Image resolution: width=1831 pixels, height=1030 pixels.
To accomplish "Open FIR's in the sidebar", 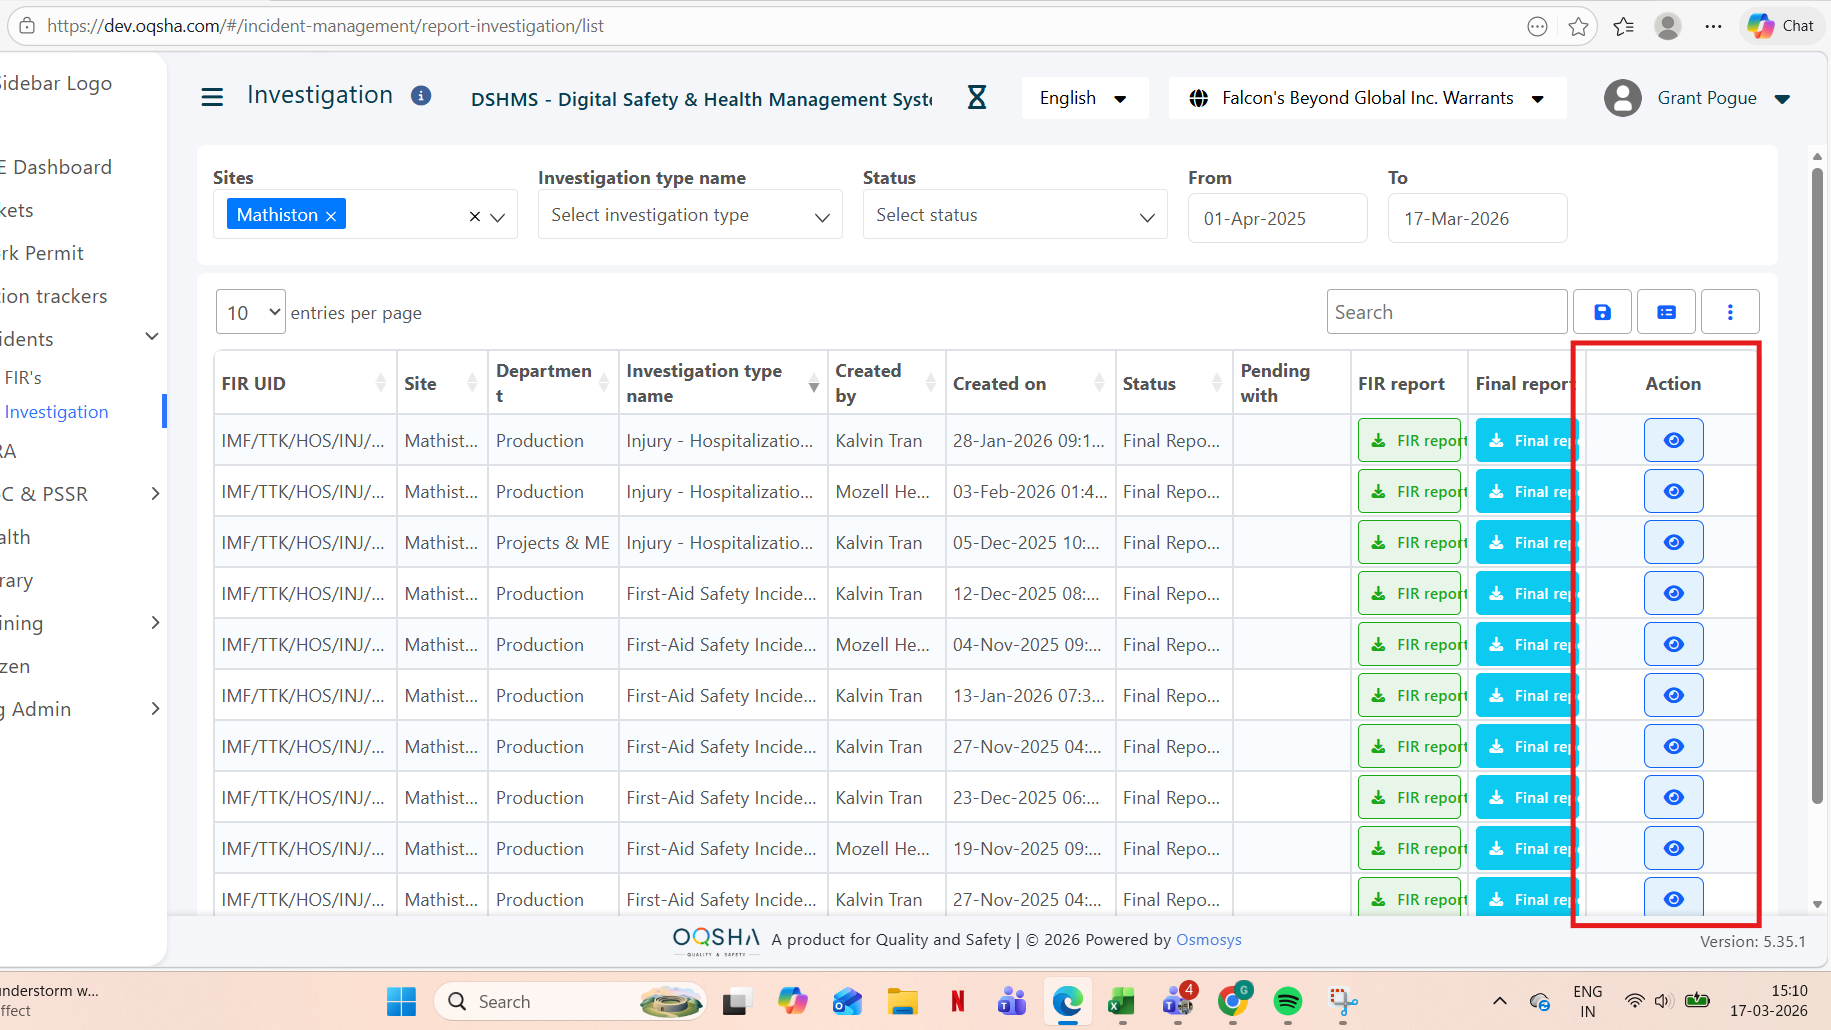I will coord(23,377).
